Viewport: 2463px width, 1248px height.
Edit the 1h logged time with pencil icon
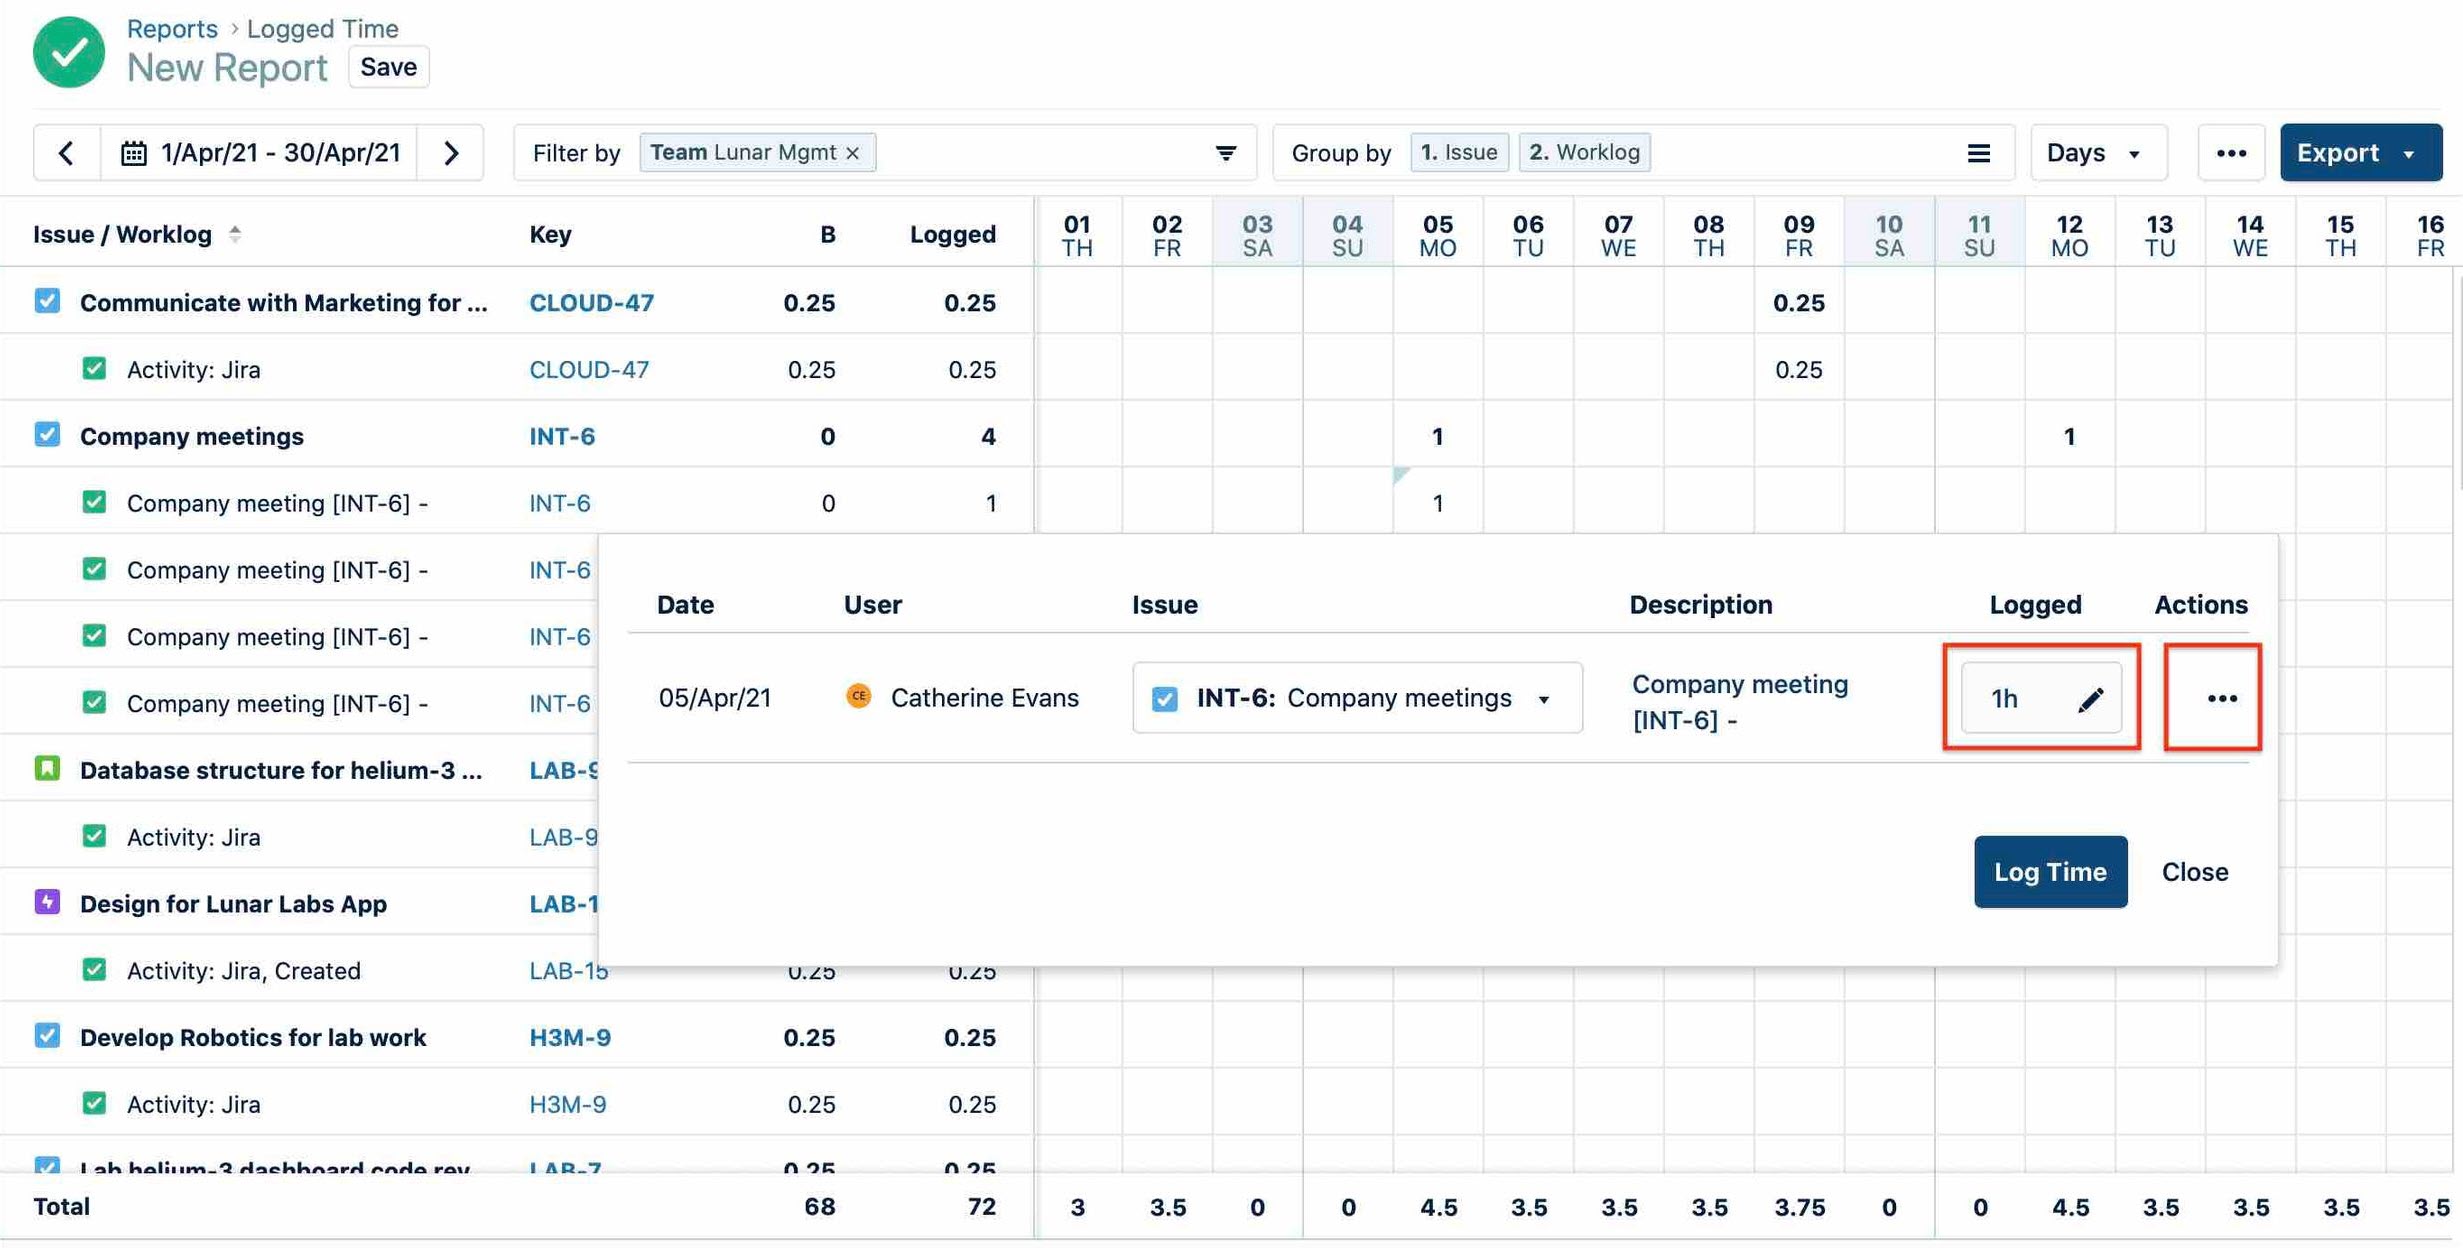(x=2090, y=699)
